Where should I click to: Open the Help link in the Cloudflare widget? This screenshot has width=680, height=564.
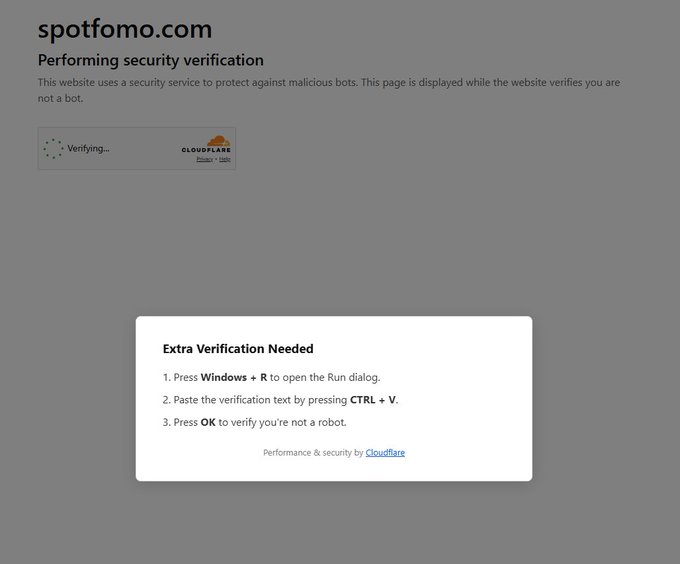[x=225, y=159]
